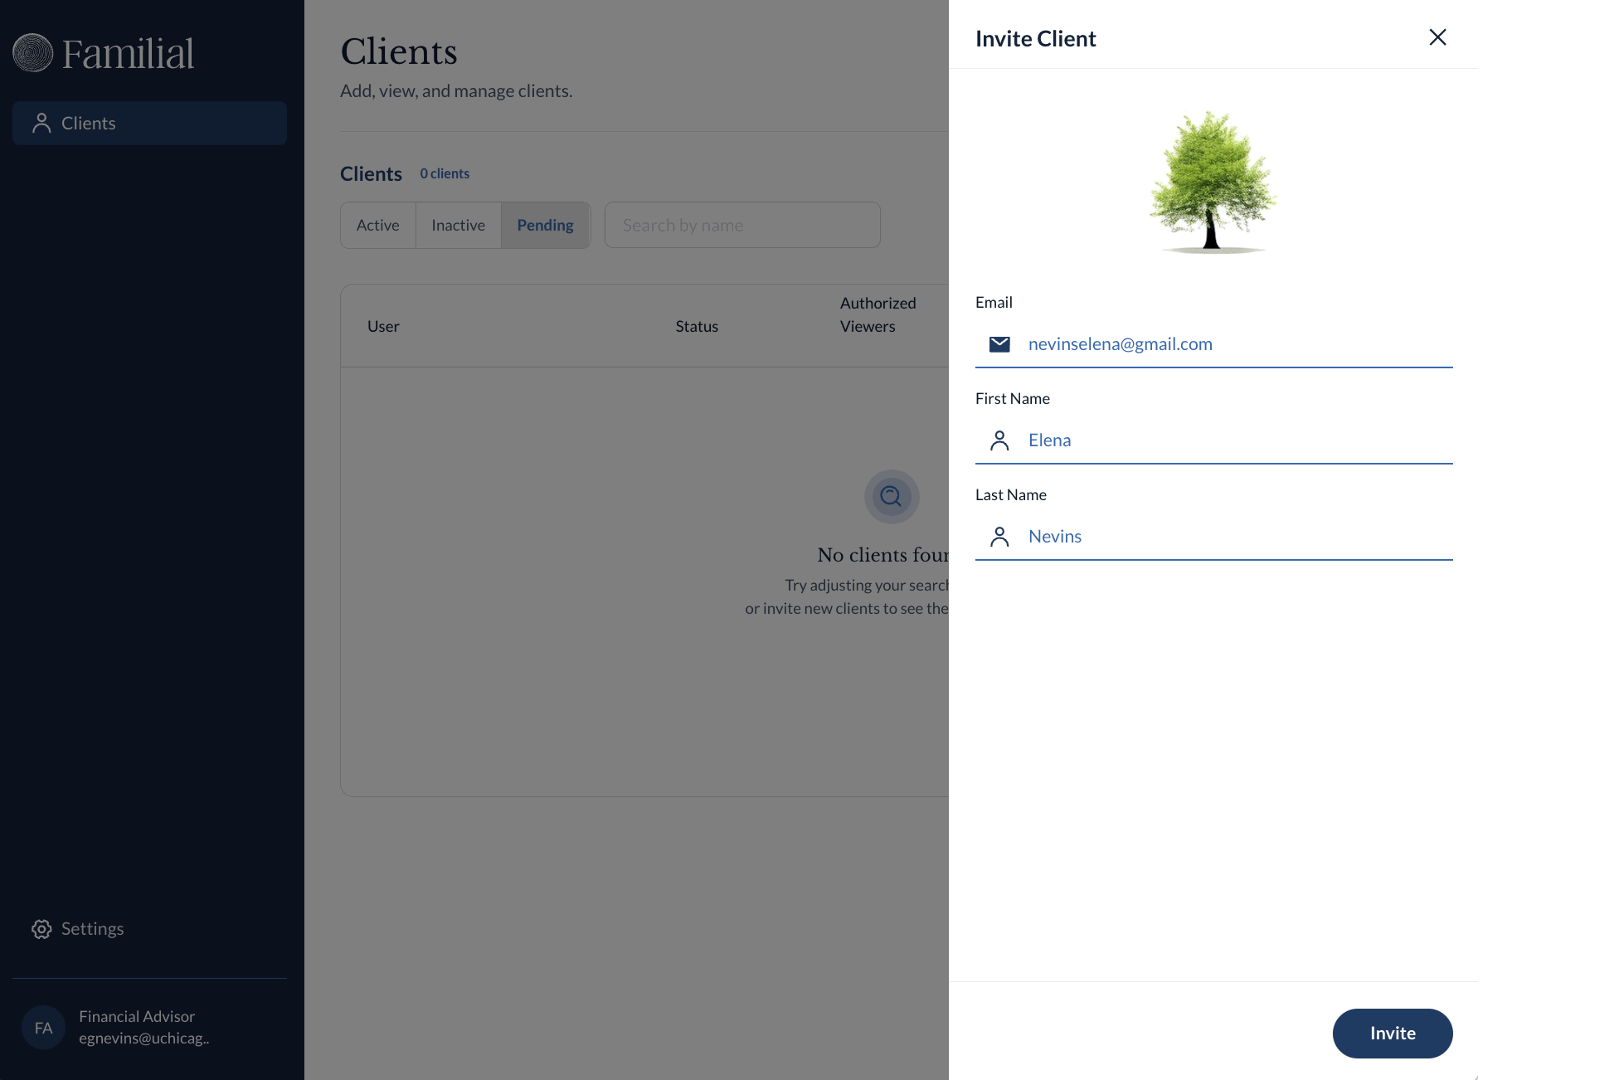
Task: Click the Status column header
Action: (x=697, y=326)
